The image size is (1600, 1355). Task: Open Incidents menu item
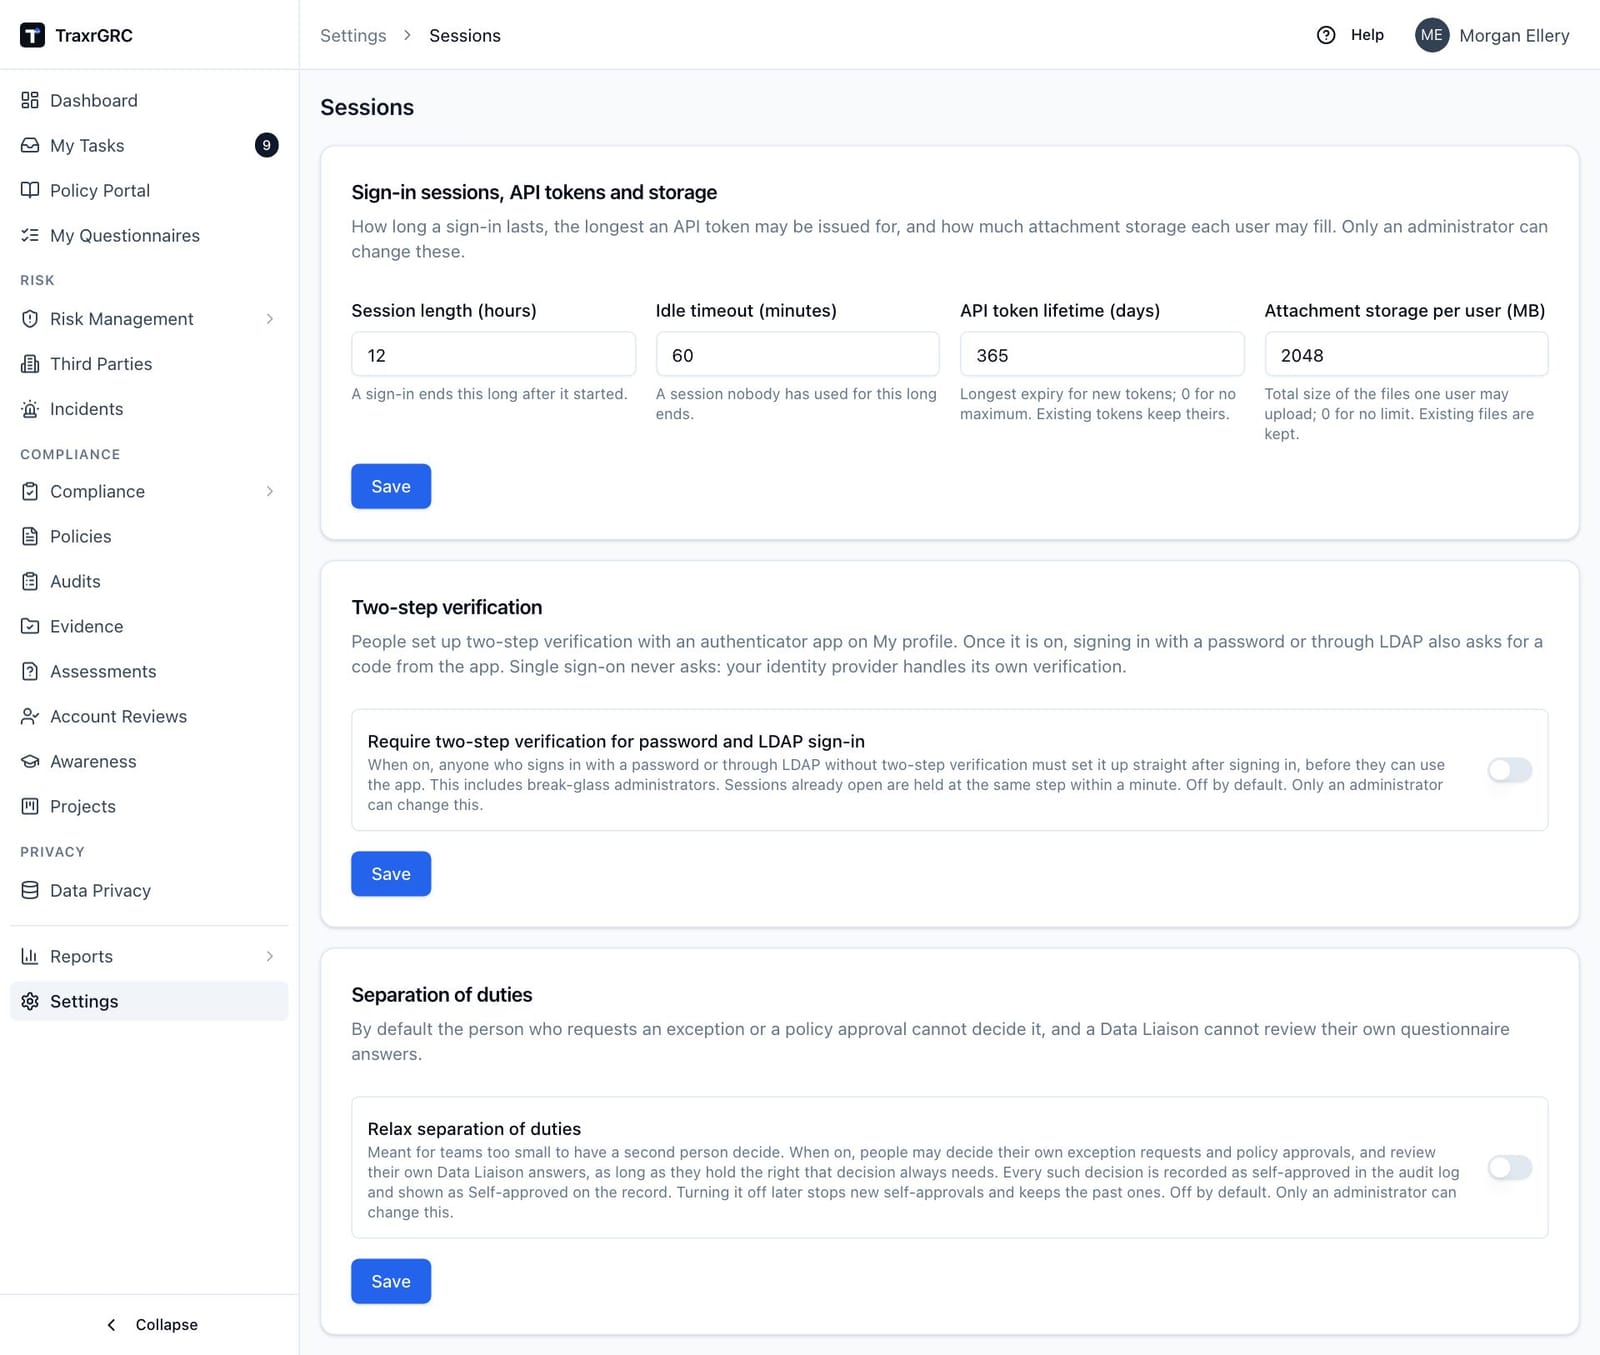pyautogui.click(x=149, y=408)
